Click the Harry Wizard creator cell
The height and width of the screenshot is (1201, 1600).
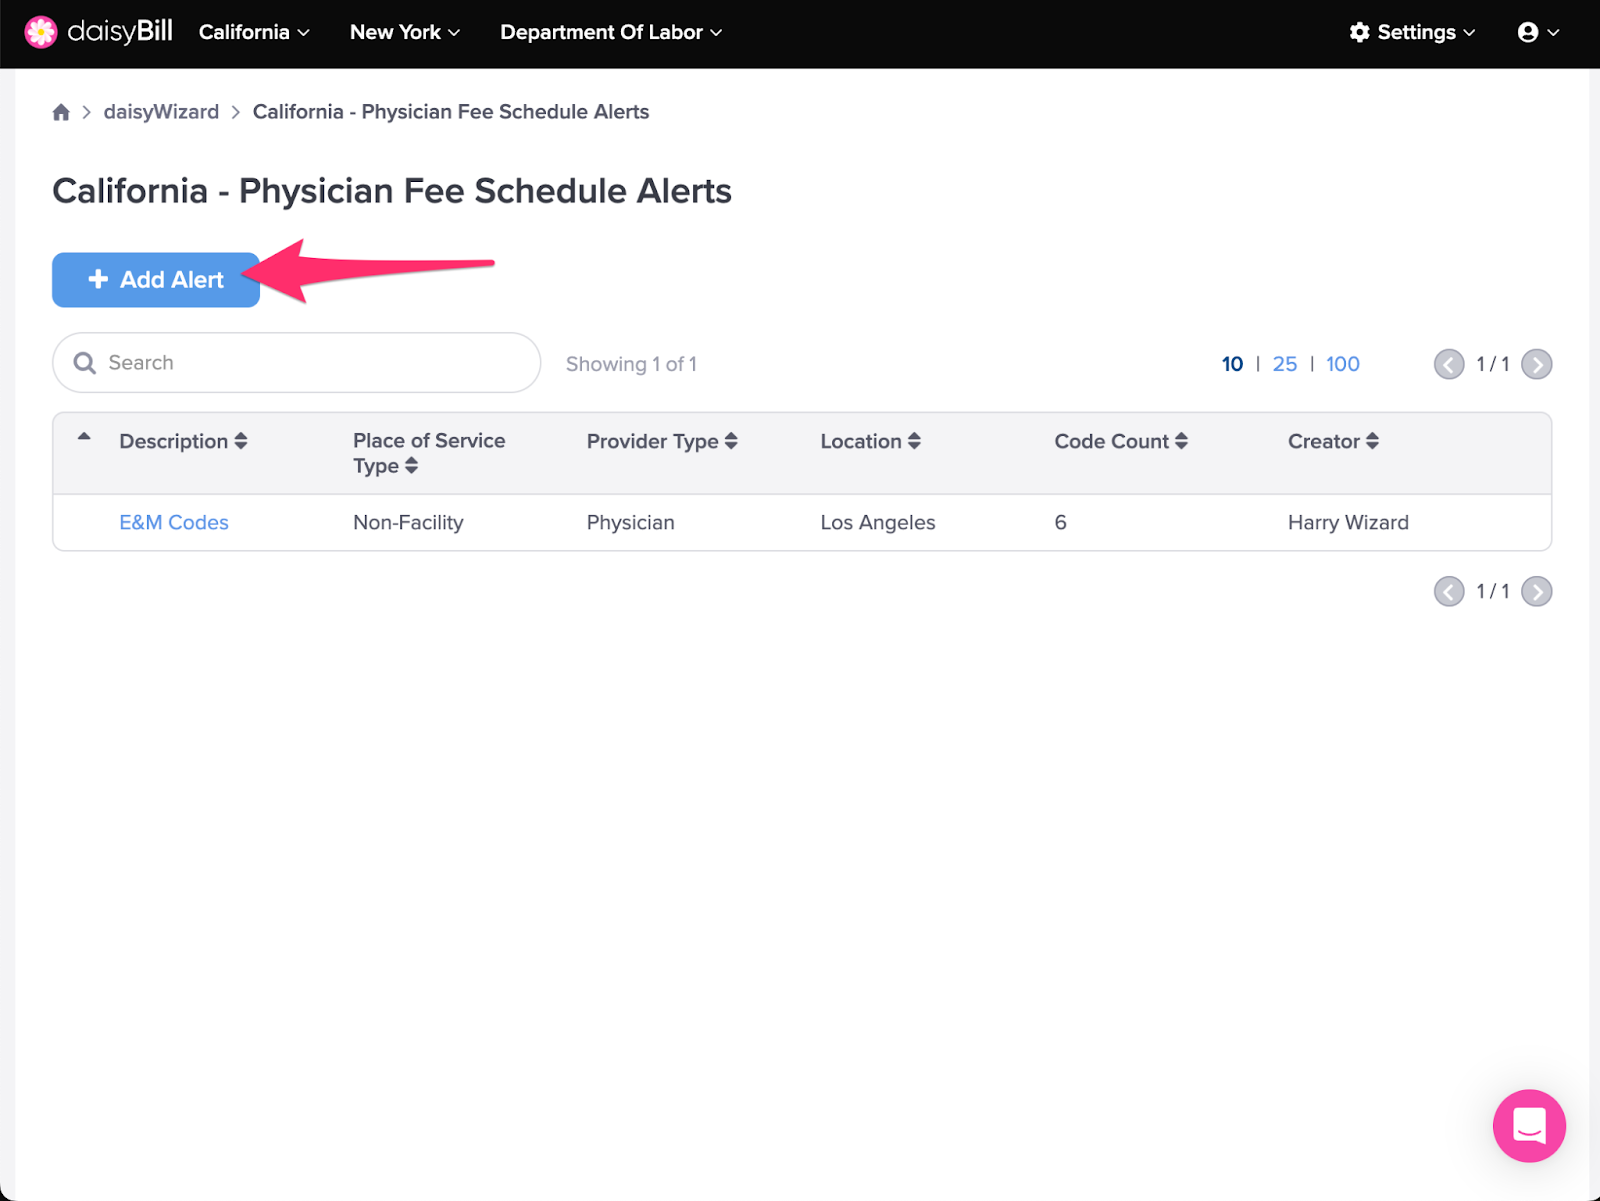tap(1348, 523)
